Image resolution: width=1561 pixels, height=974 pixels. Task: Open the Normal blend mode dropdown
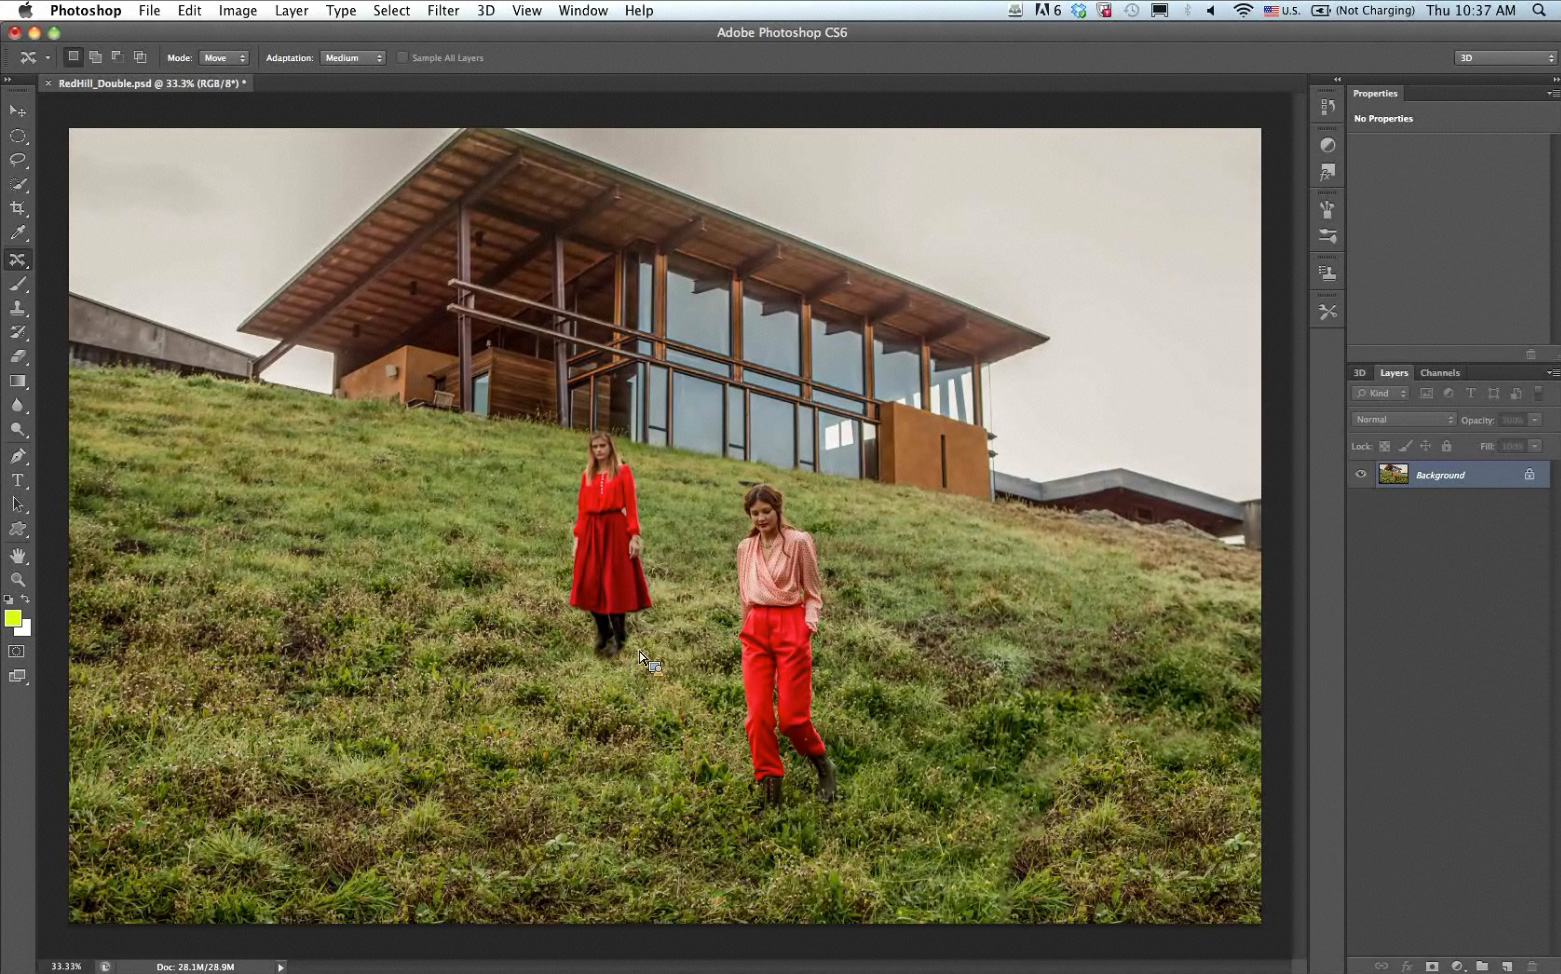pos(1403,420)
